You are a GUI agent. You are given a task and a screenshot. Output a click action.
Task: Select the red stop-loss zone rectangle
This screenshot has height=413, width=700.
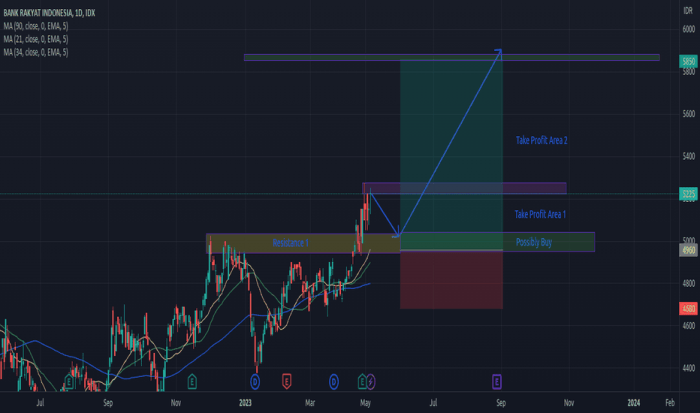coord(450,280)
